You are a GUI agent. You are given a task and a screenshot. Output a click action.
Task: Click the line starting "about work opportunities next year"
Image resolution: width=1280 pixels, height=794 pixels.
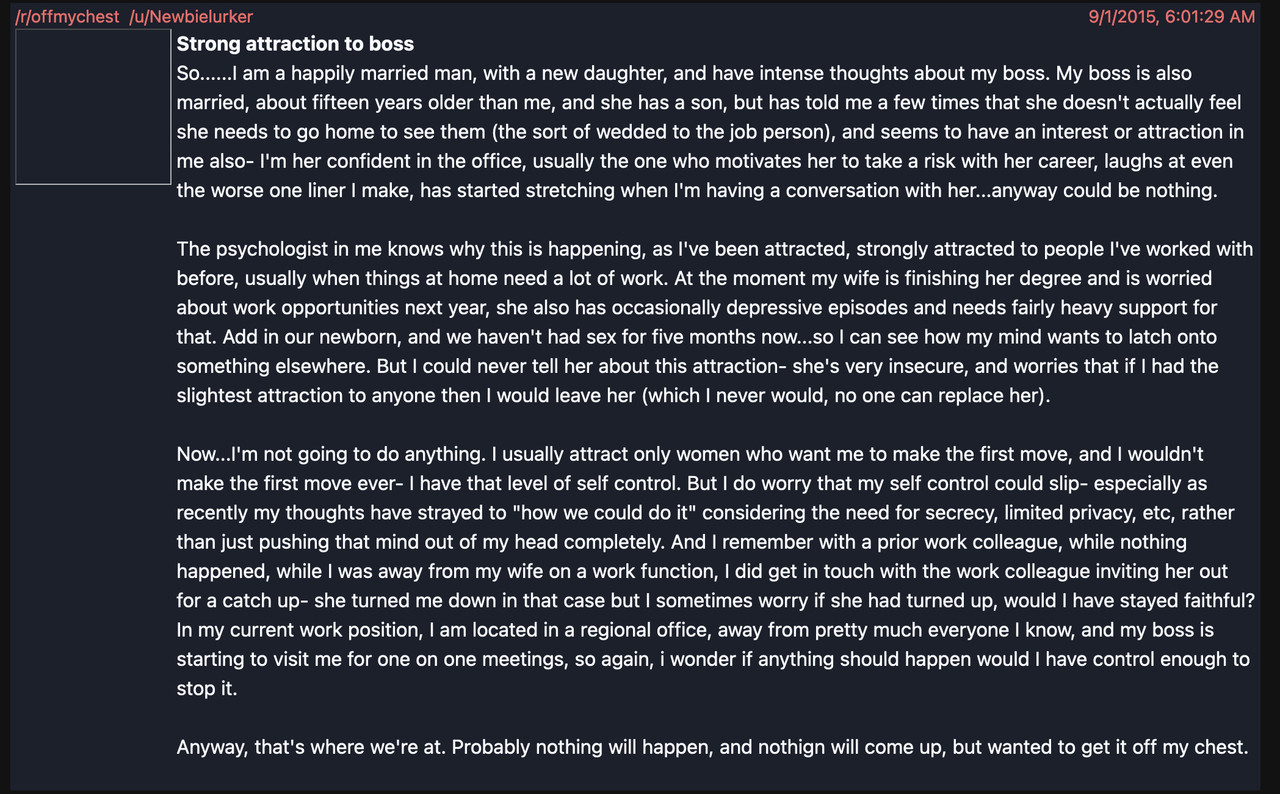click(697, 308)
